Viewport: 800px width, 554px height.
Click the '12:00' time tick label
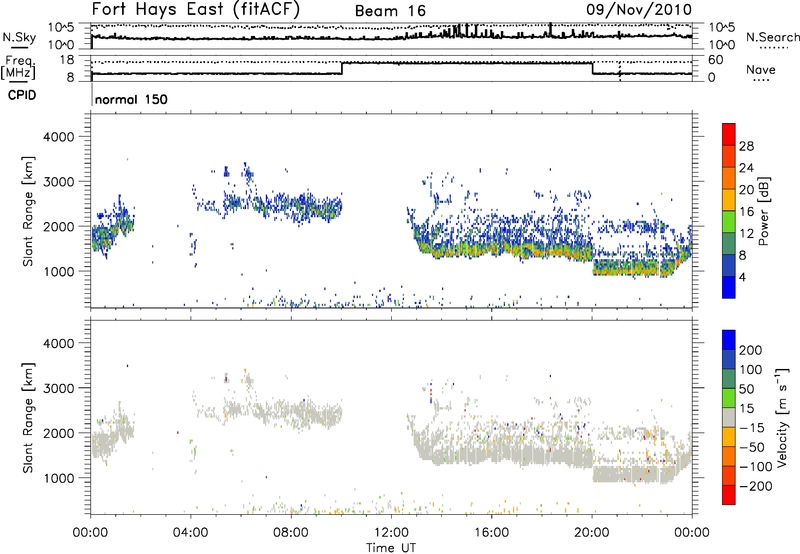click(x=391, y=533)
